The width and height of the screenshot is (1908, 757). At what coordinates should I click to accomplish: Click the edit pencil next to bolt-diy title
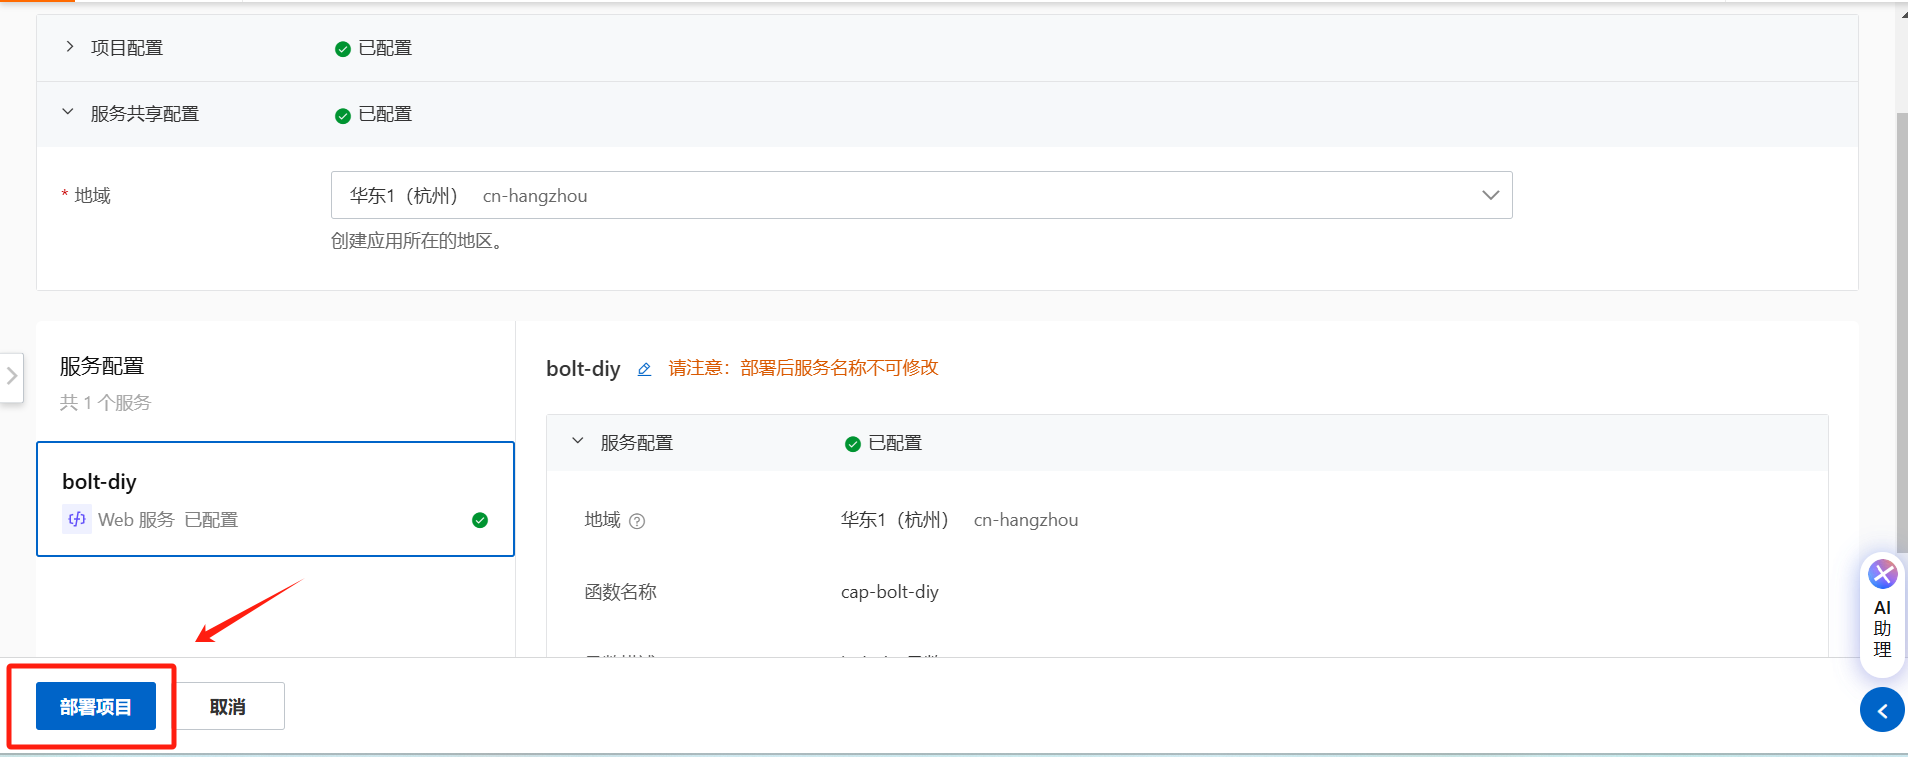pyautogui.click(x=644, y=369)
